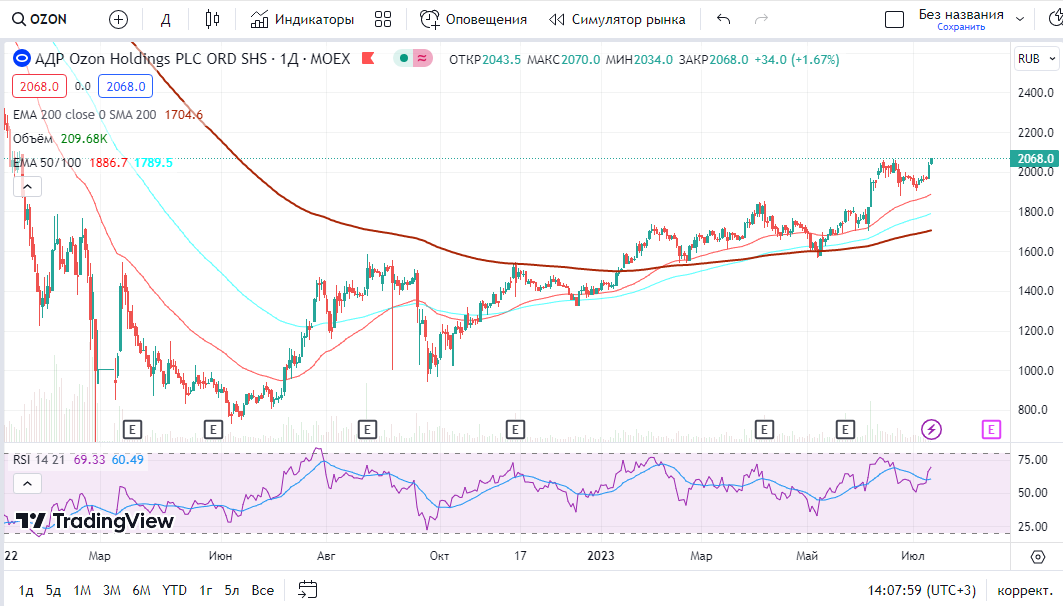Change the candlestick chart type
This screenshot has width=1063, height=606.
(212, 20)
